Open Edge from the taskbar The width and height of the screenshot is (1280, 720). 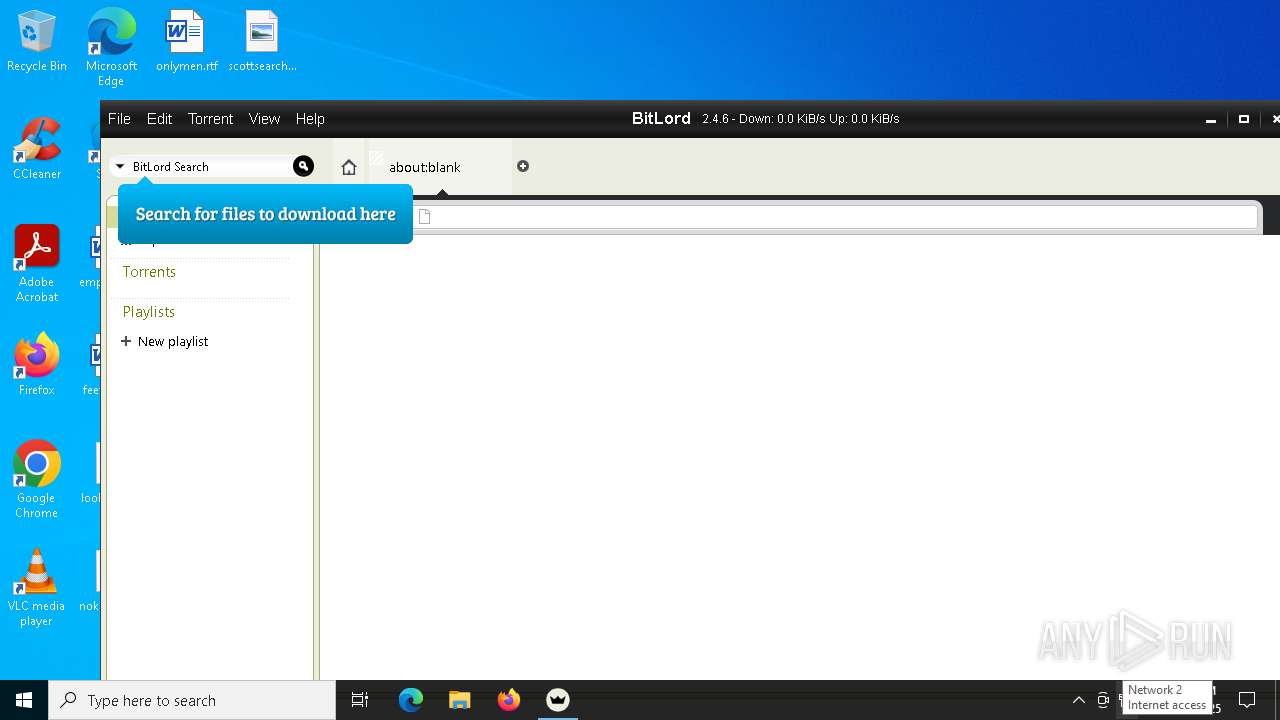click(x=411, y=700)
